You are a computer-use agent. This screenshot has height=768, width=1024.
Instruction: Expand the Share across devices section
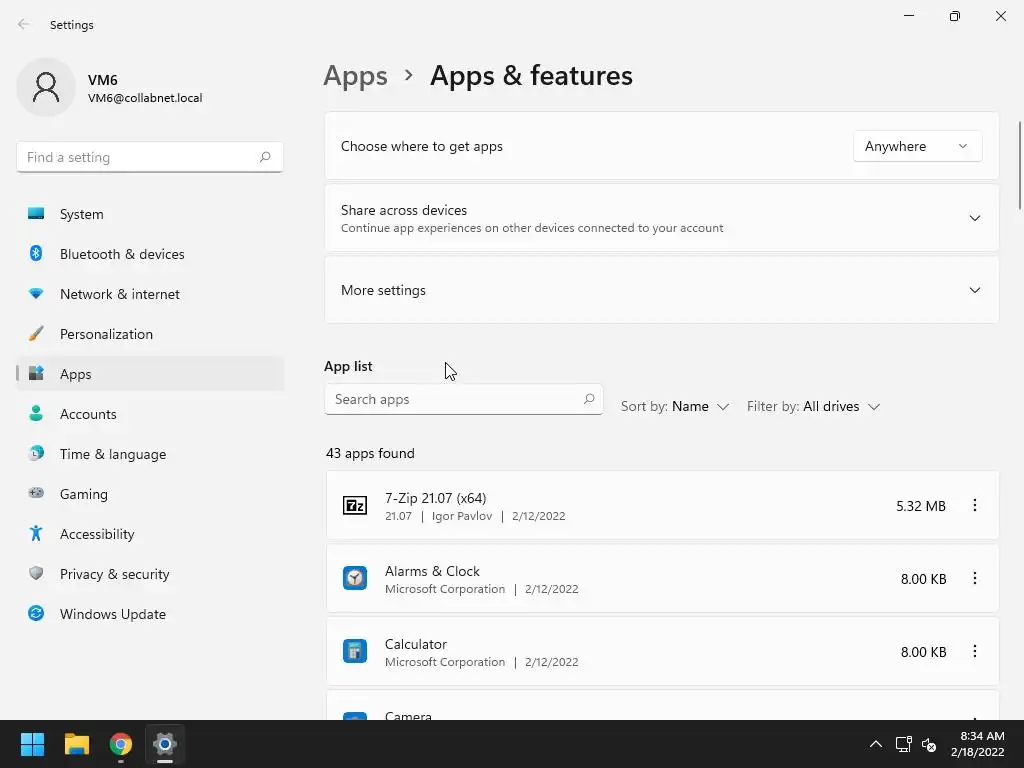974,218
